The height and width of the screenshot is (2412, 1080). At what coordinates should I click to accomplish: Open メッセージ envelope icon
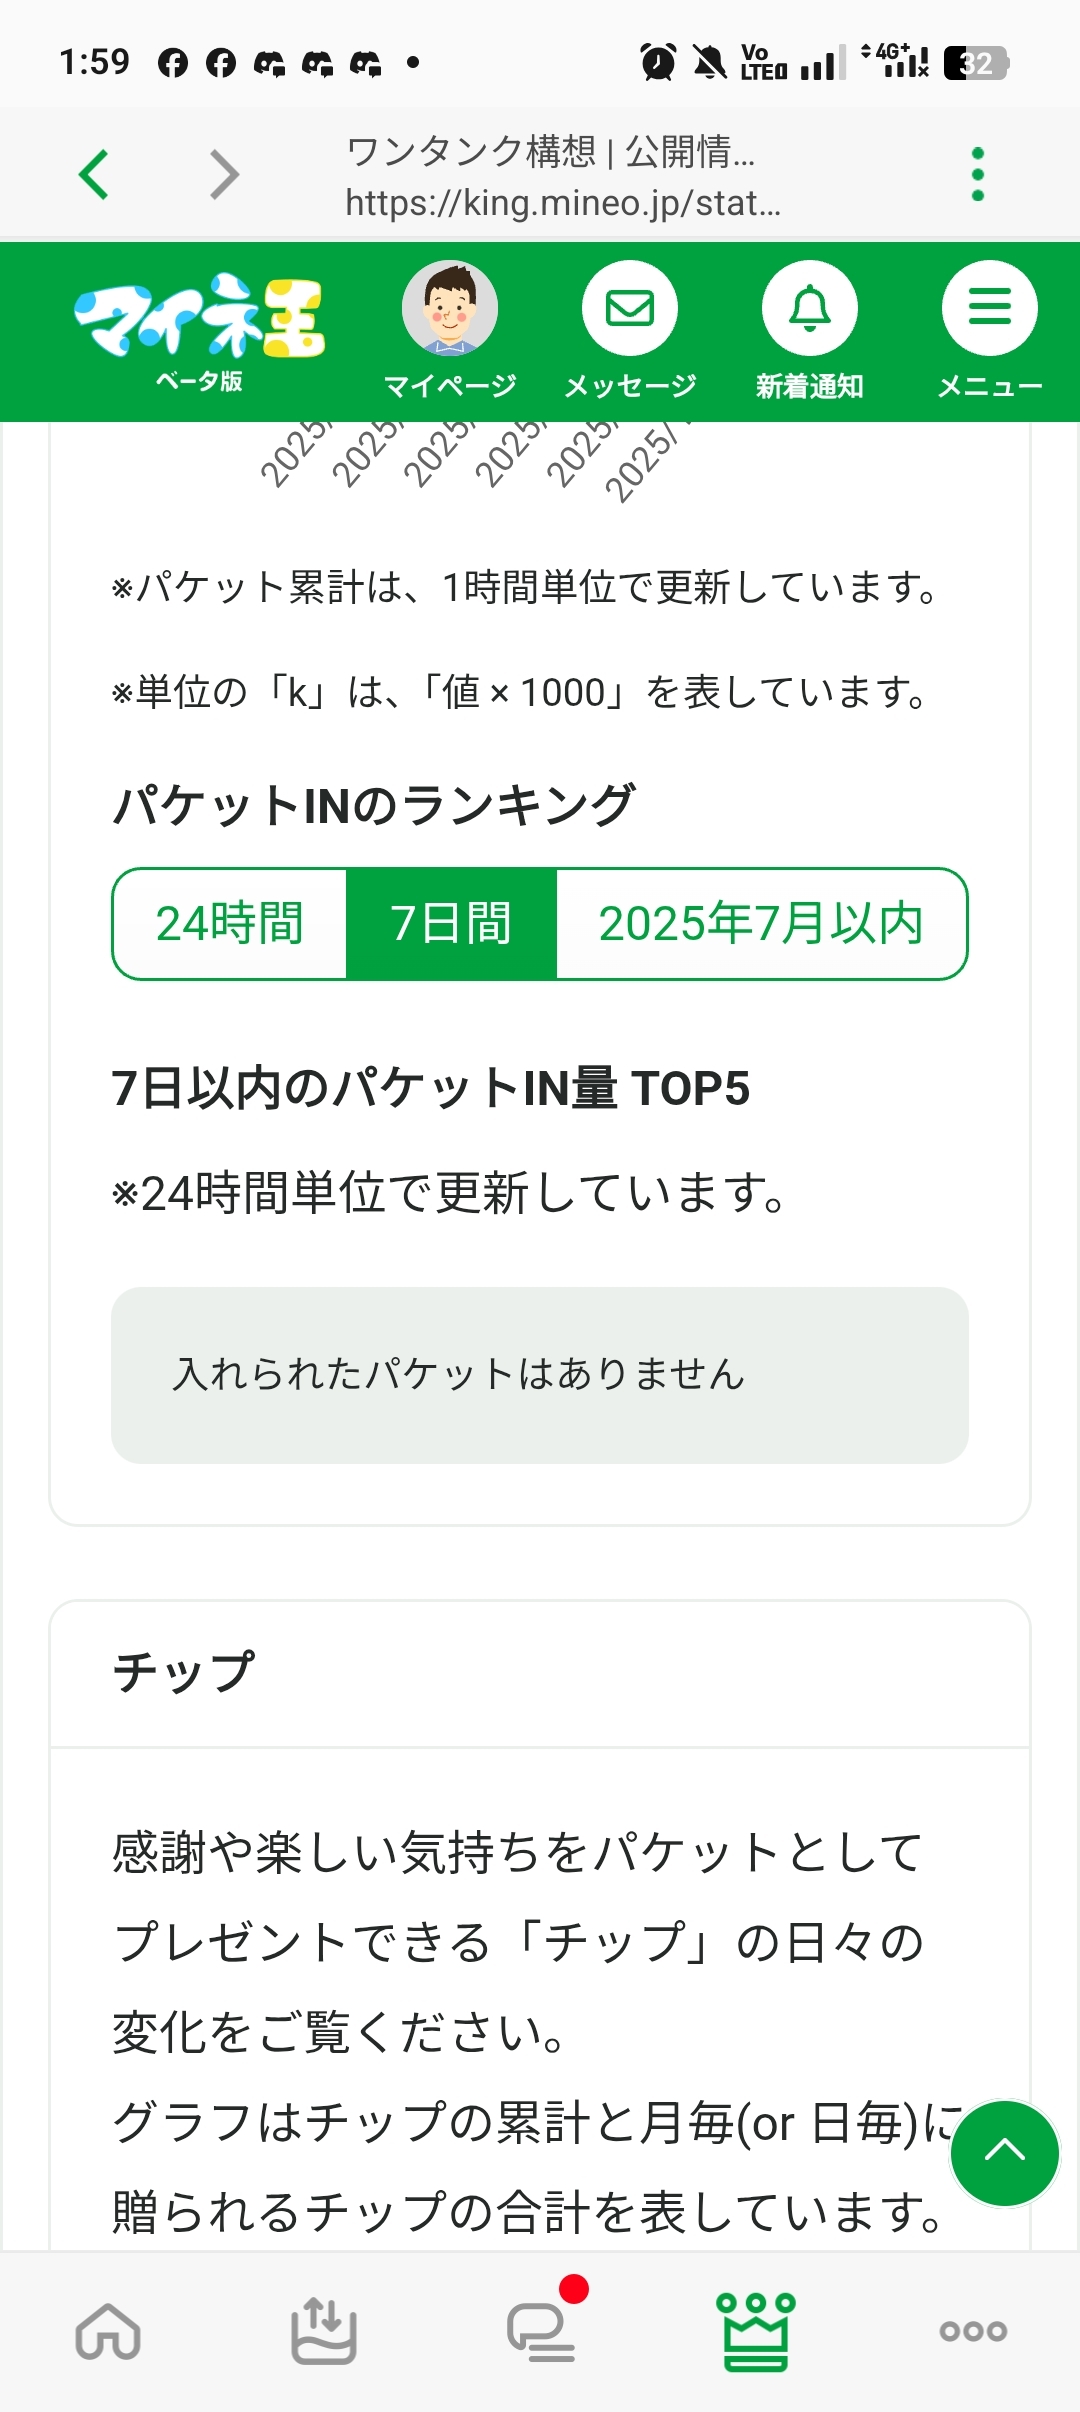coord(630,309)
